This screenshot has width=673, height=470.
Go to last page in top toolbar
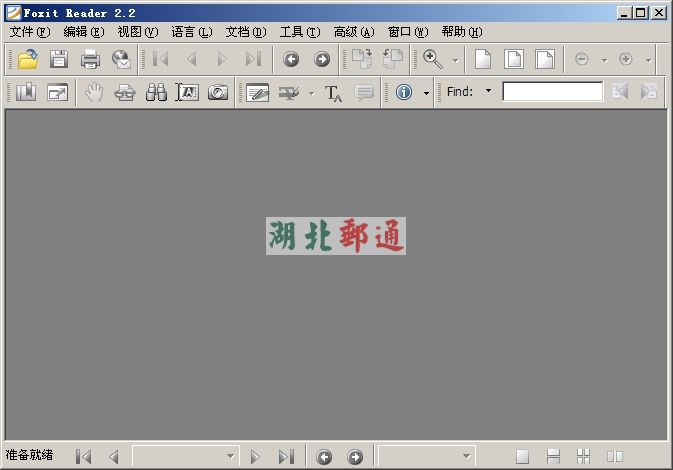click(x=253, y=59)
